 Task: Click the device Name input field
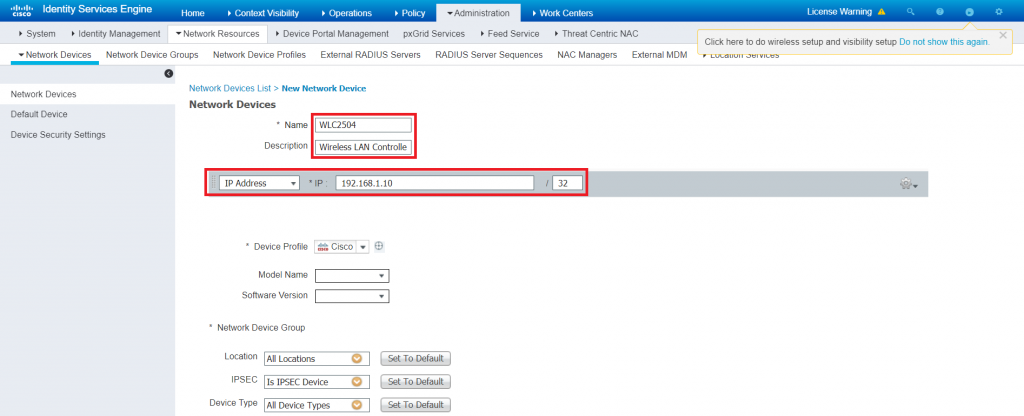pyautogui.click(x=362, y=125)
